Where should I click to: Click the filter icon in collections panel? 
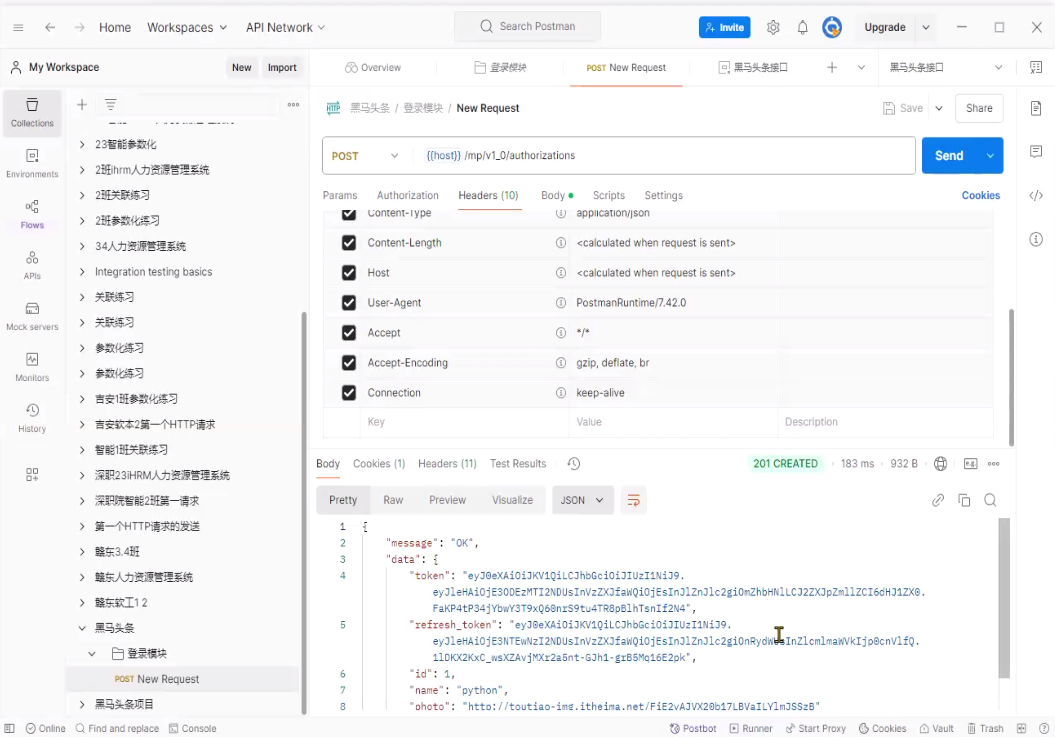110,104
